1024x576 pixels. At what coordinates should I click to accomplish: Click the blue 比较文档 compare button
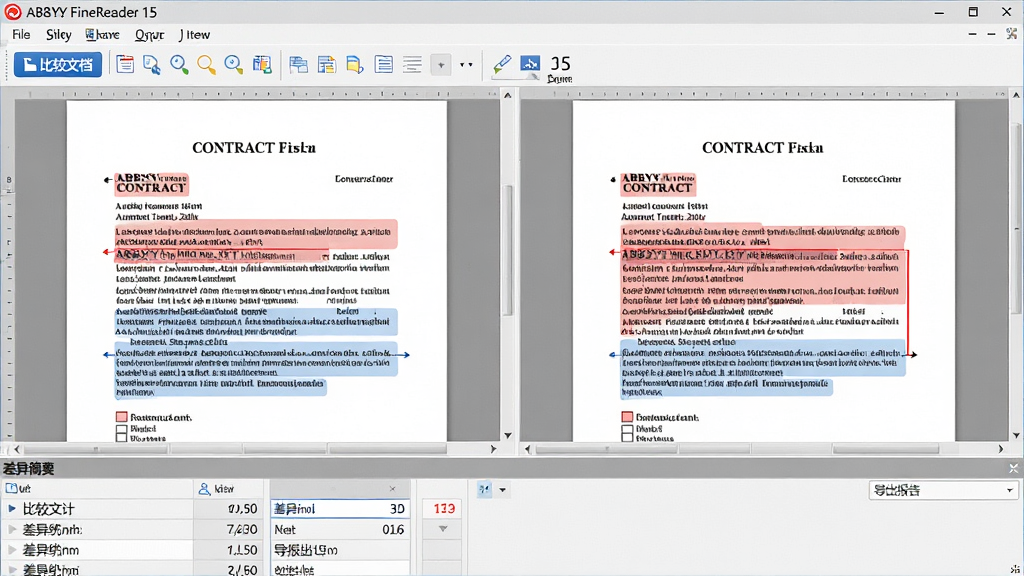click(57, 65)
